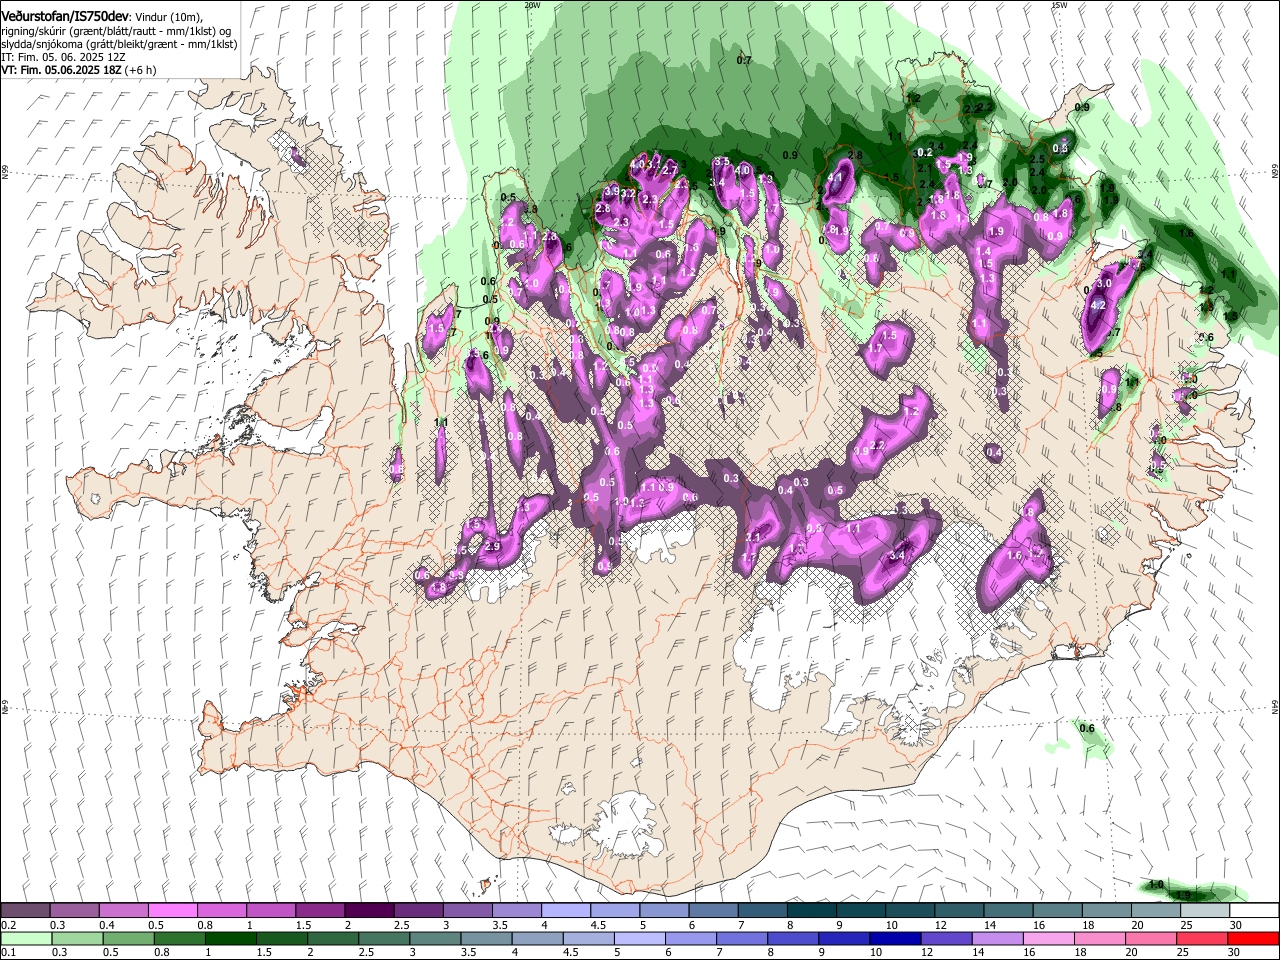Select the '30' label on the snow scale
This screenshot has height=960, width=1280.
point(1235,925)
